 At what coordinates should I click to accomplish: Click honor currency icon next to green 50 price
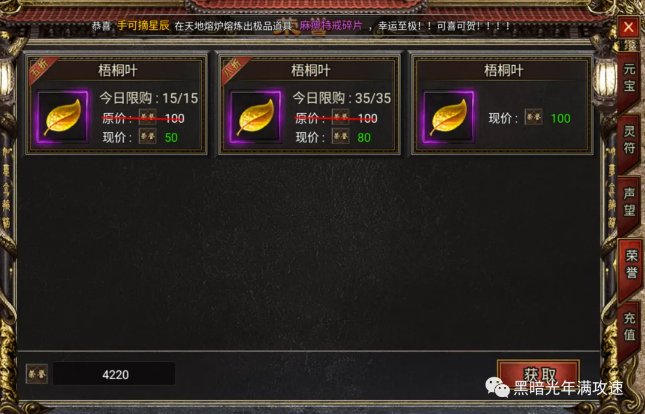pos(147,137)
